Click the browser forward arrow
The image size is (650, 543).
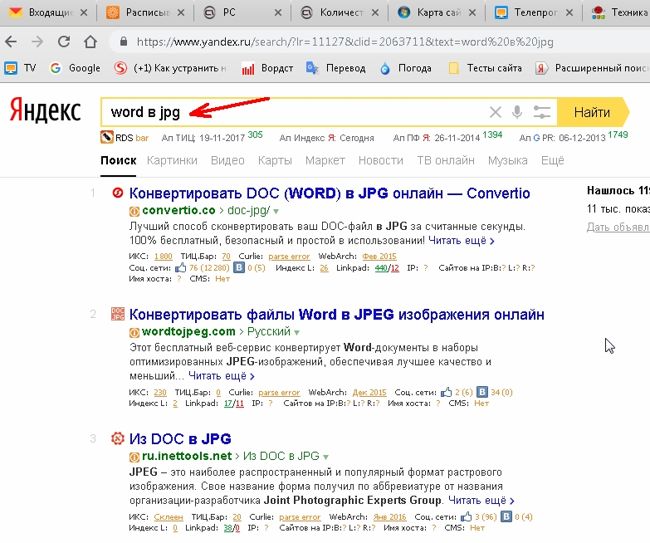point(37,41)
